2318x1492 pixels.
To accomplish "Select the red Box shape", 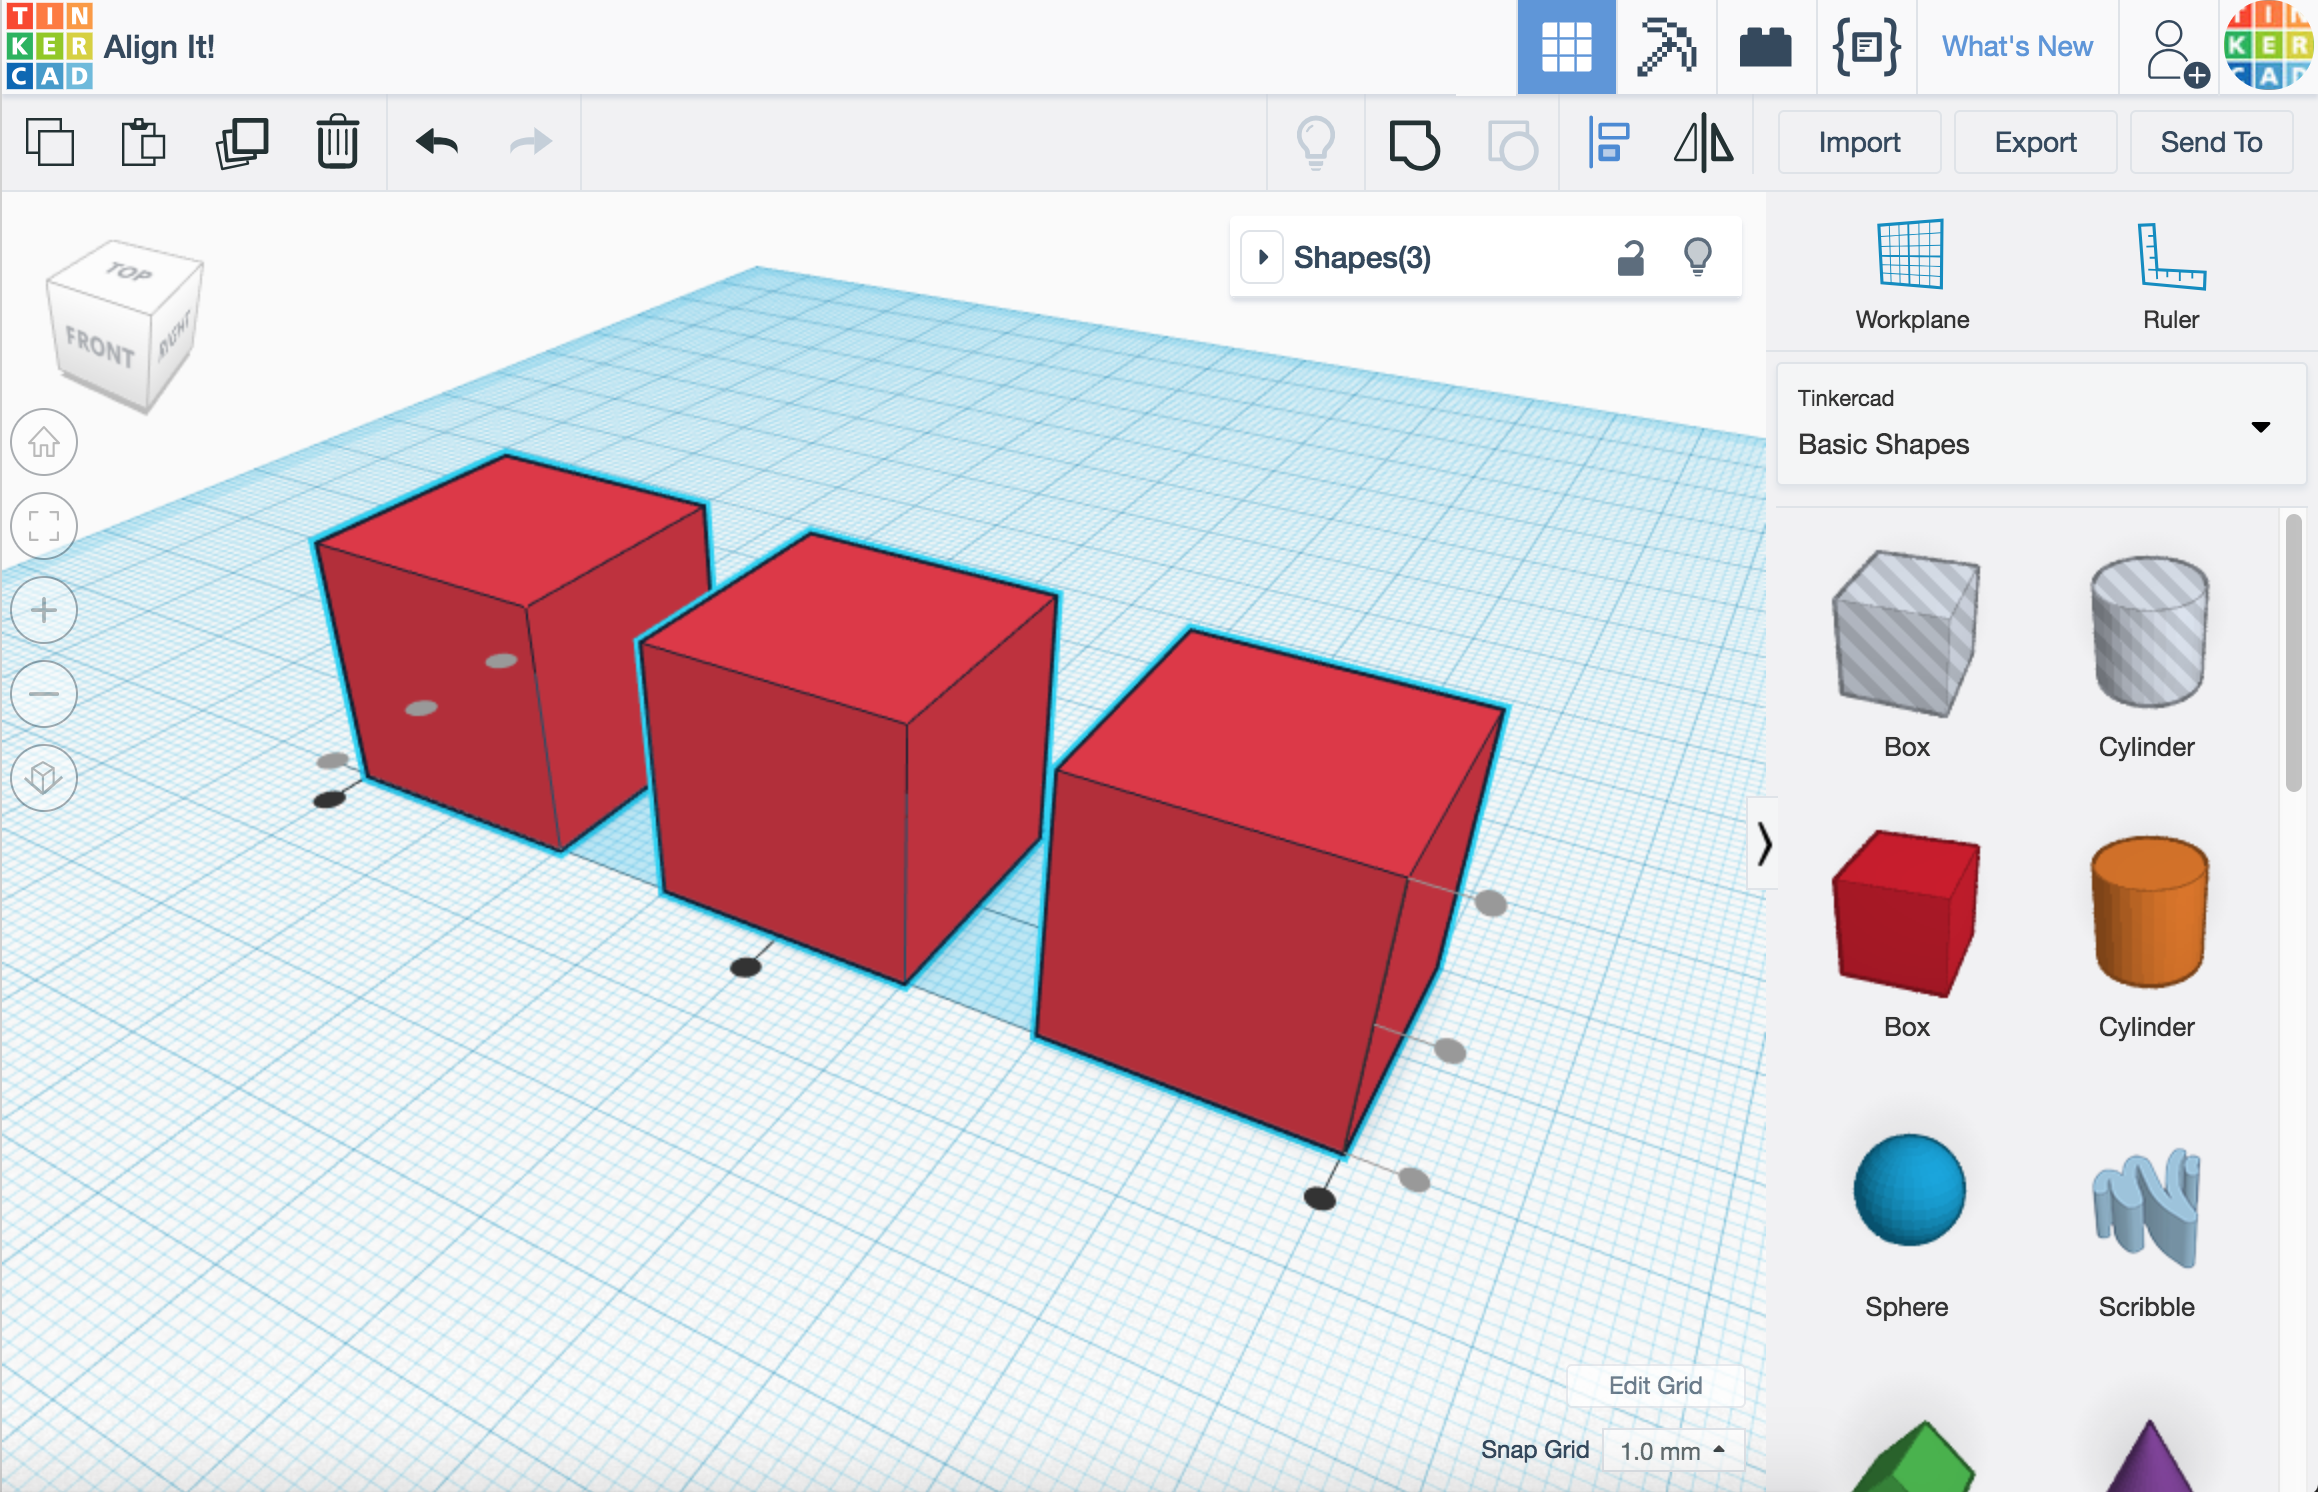I will [x=1906, y=914].
